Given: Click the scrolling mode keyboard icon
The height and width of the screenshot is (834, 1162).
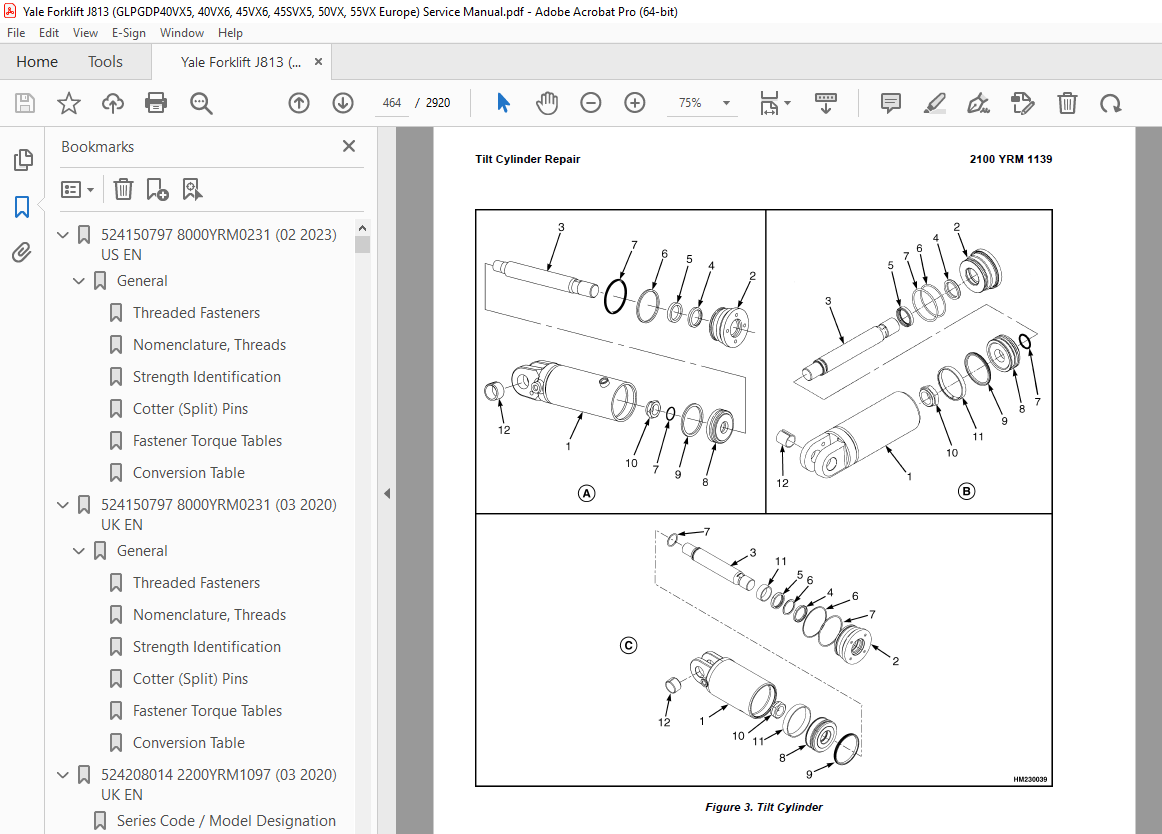Looking at the screenshot, I should pos(826,103).
